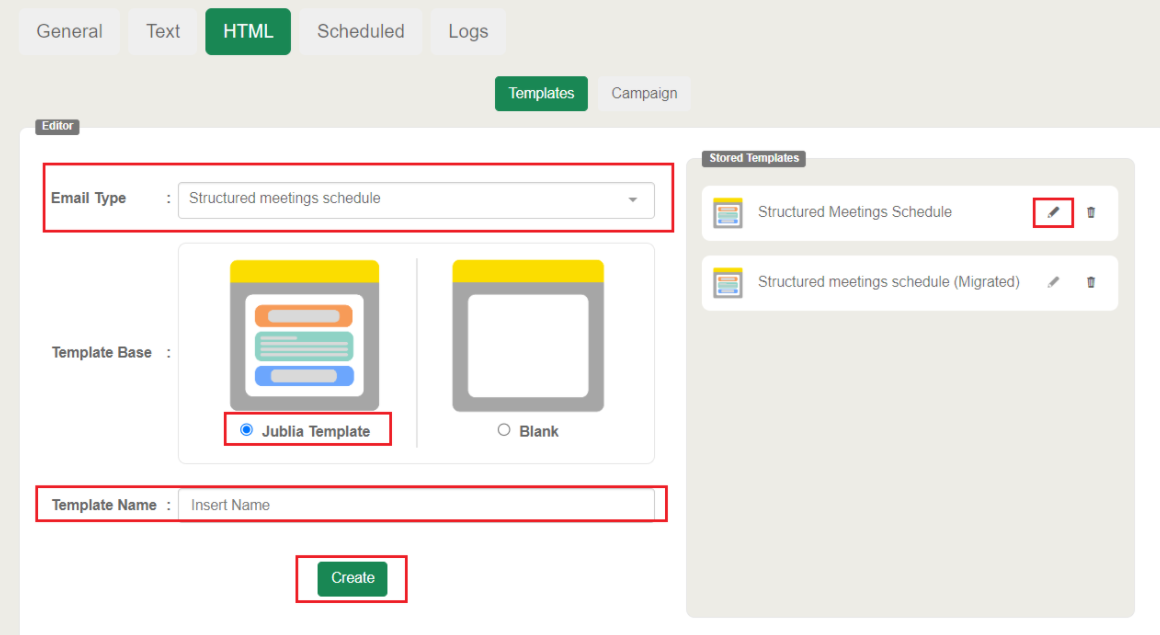Image resolution: width=1160 pixels, height=635 pixels.
Task: Go to the Scheduled tab
Action: [x=360, y=31]
